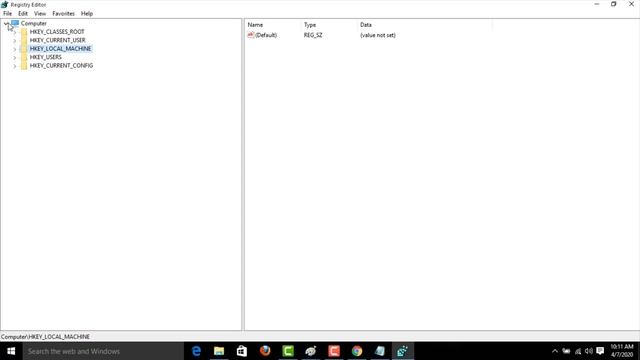Viewport: 640px width, 360px height.
Task: Open the Help menu
Action: tap(87, 13)
